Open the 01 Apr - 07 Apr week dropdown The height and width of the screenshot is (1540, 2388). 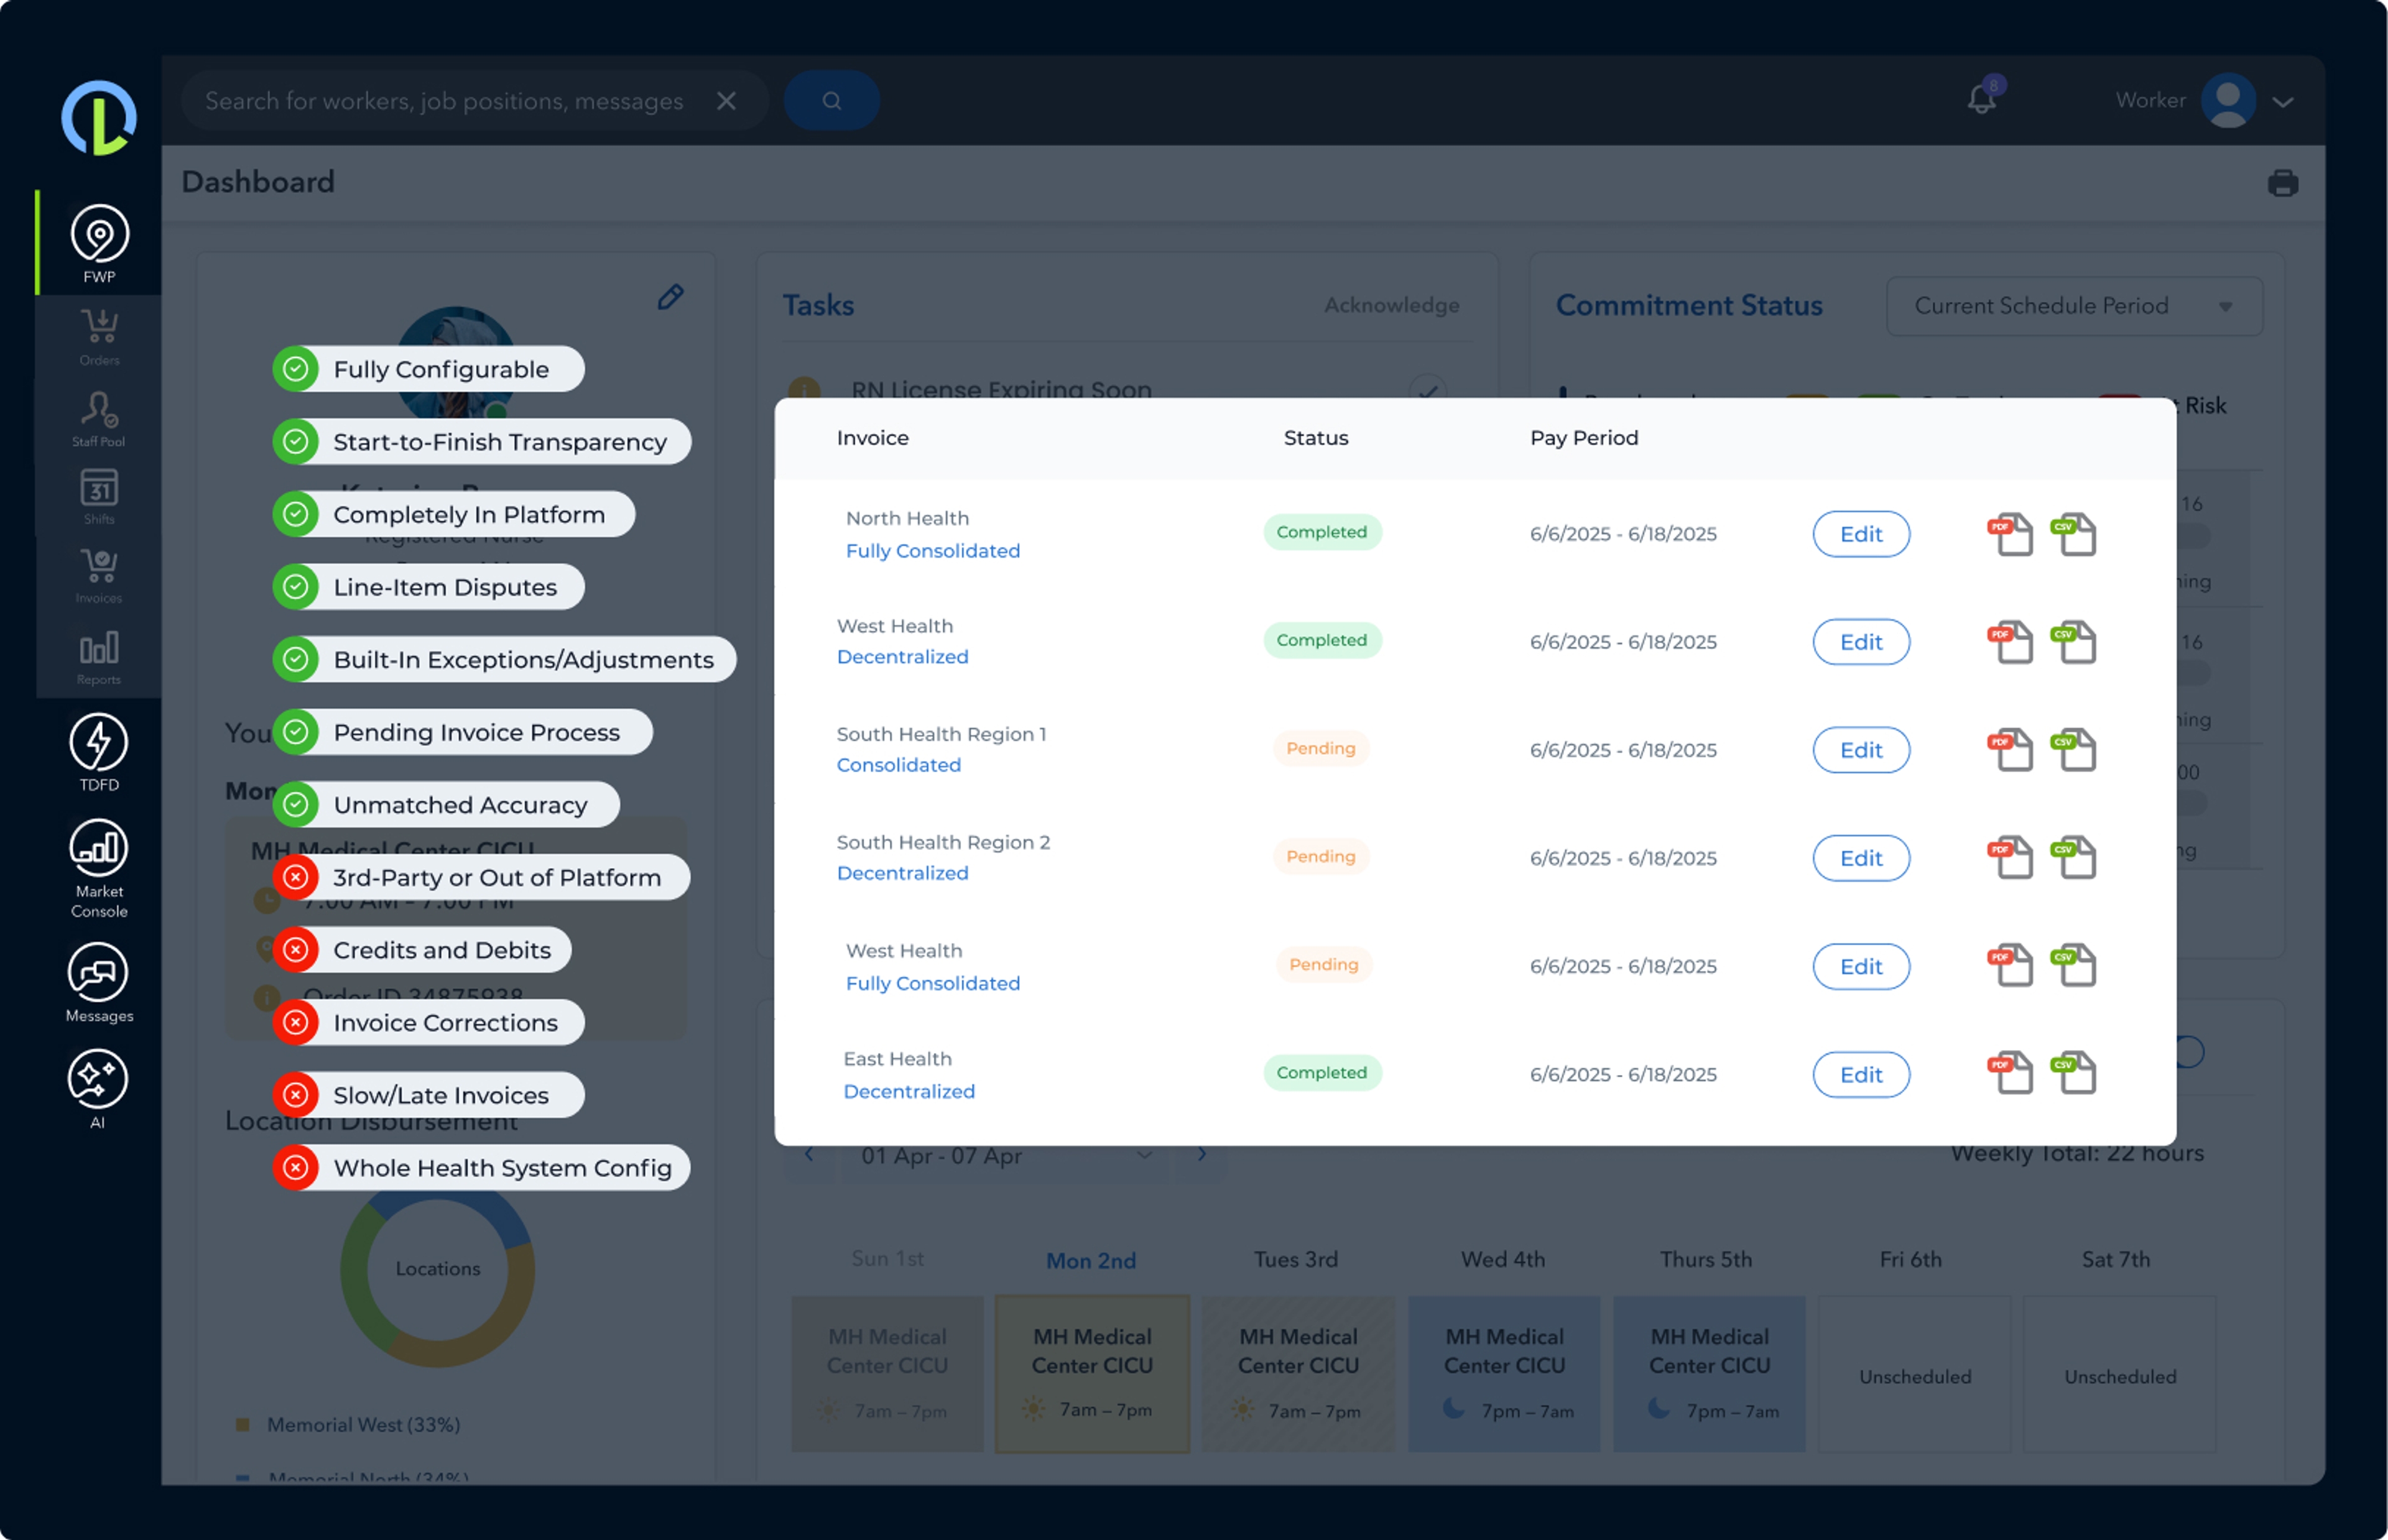click(x=1005, y=1156)
